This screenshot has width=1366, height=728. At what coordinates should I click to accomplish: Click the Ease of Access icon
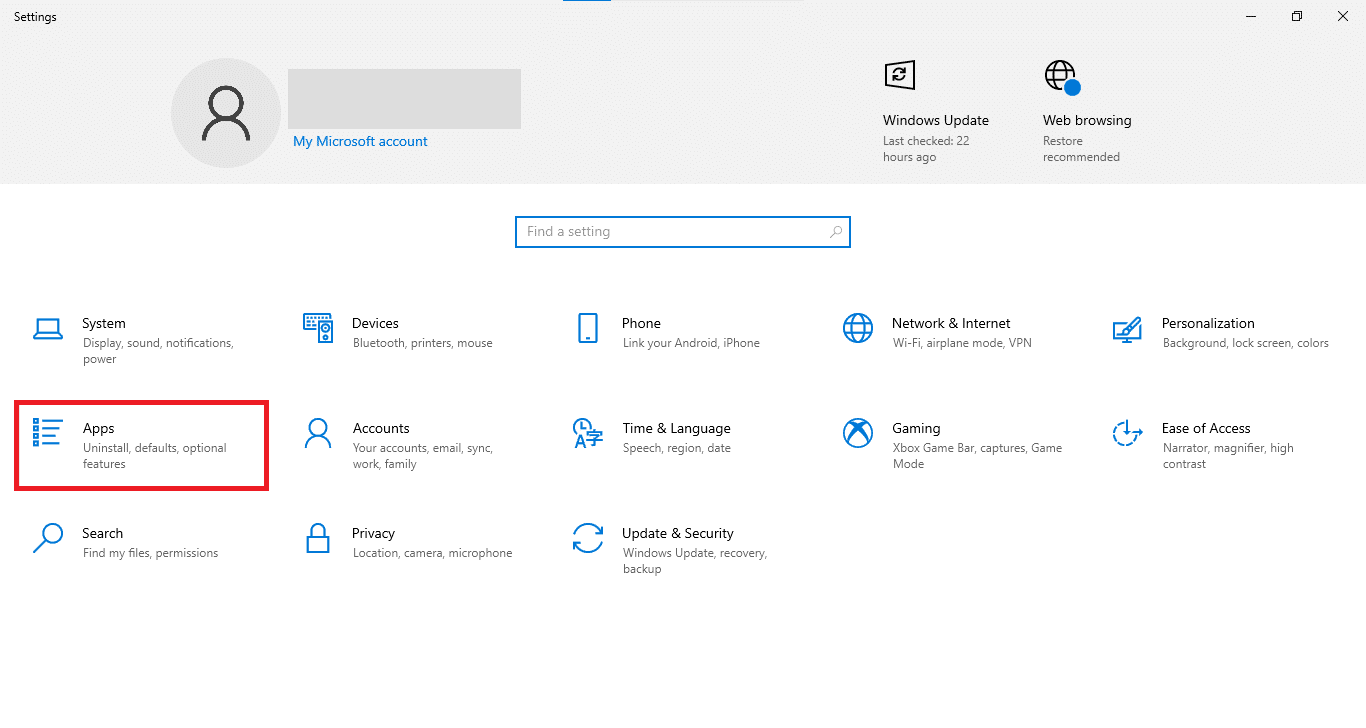pyautogui.click(x=1127, y=433)
